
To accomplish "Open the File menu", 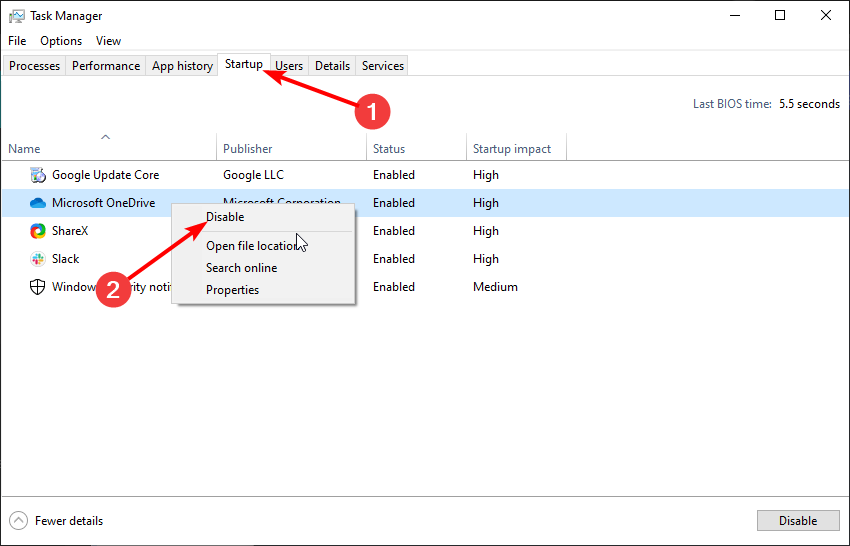I will (17, 41).
